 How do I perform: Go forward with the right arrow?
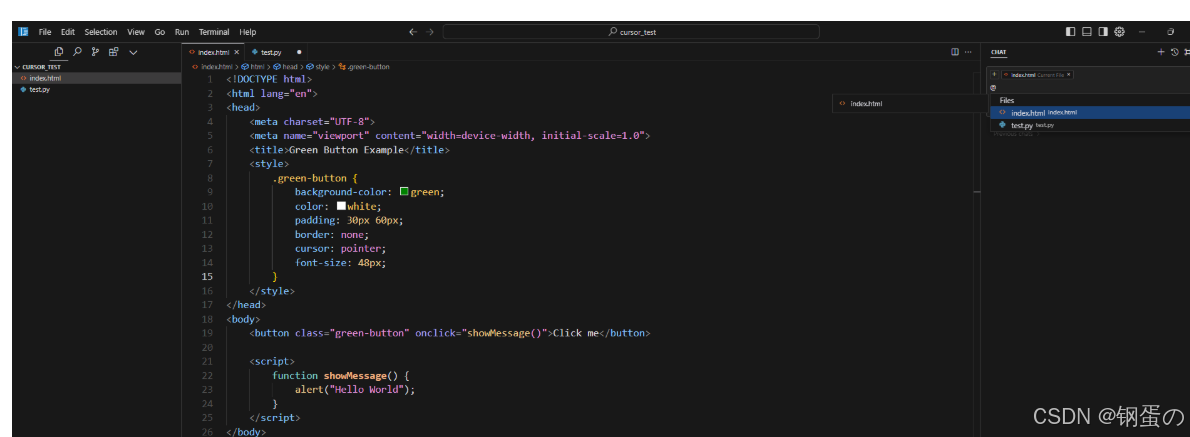tap(430, 32)
